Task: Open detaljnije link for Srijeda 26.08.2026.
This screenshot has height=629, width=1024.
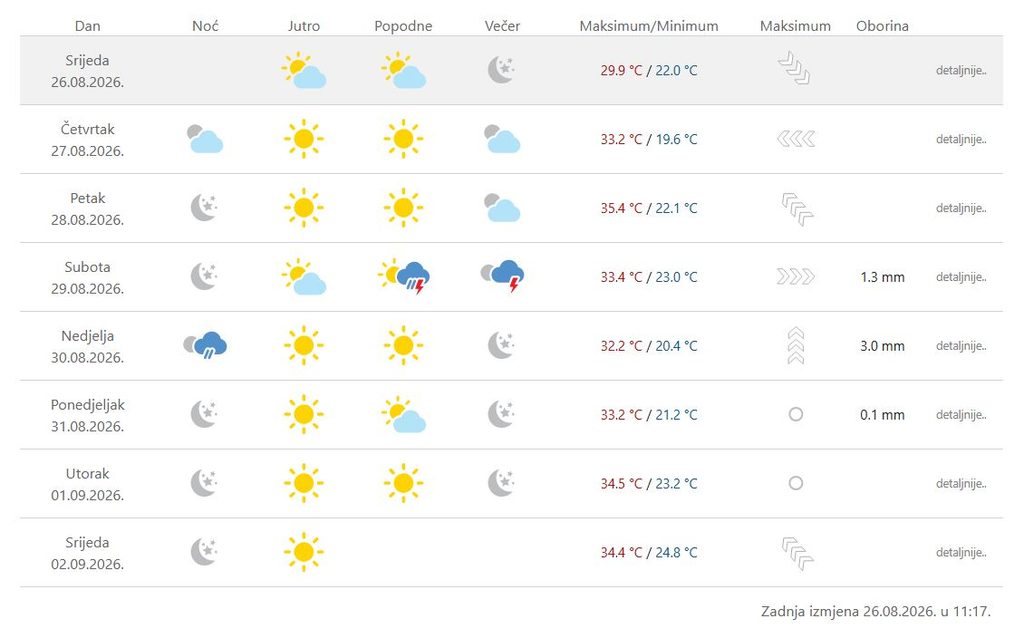Action: click(x=961, y=71)
